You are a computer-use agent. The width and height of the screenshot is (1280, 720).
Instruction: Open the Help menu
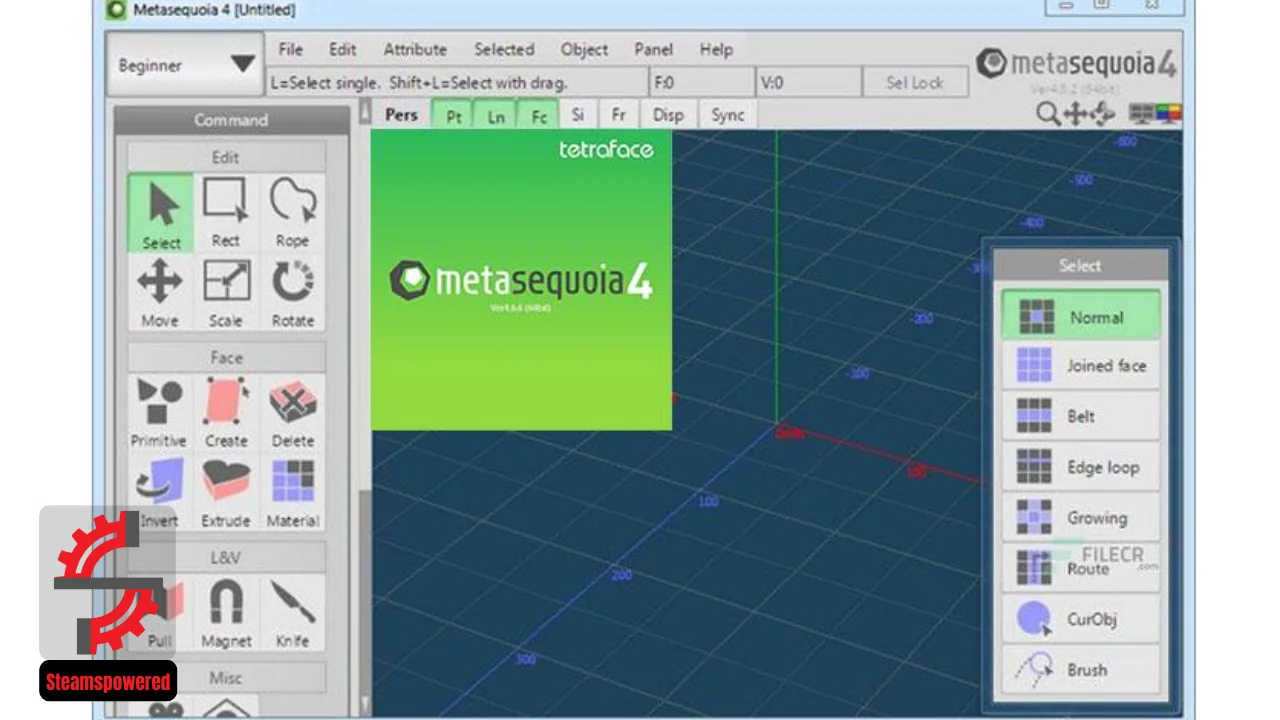(716, 49)
